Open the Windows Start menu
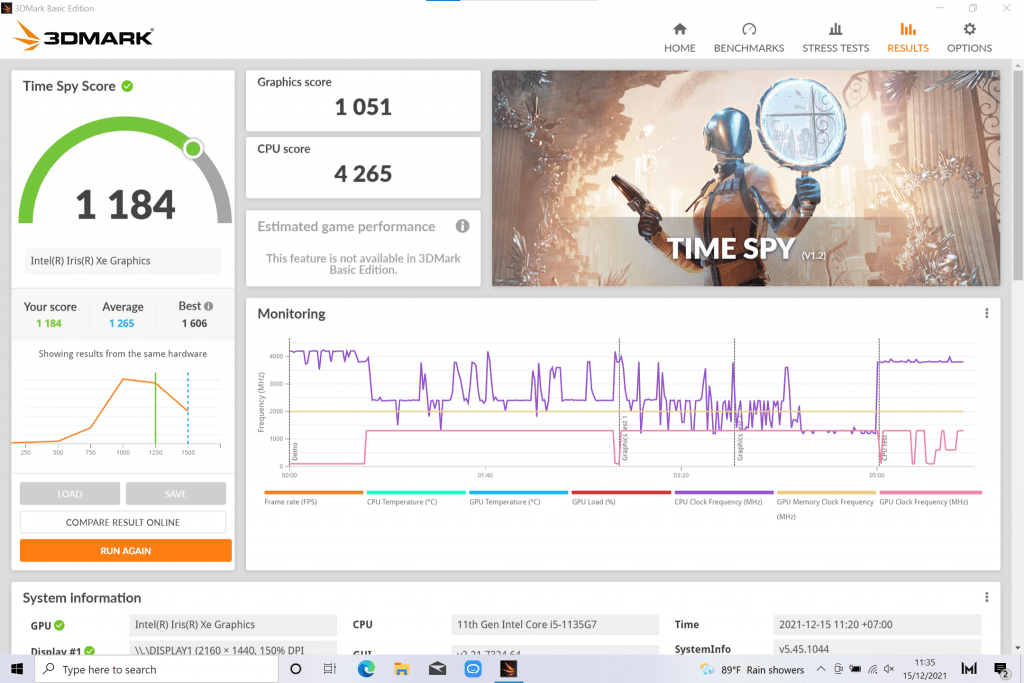1024x683 pixels. [17, 669]
